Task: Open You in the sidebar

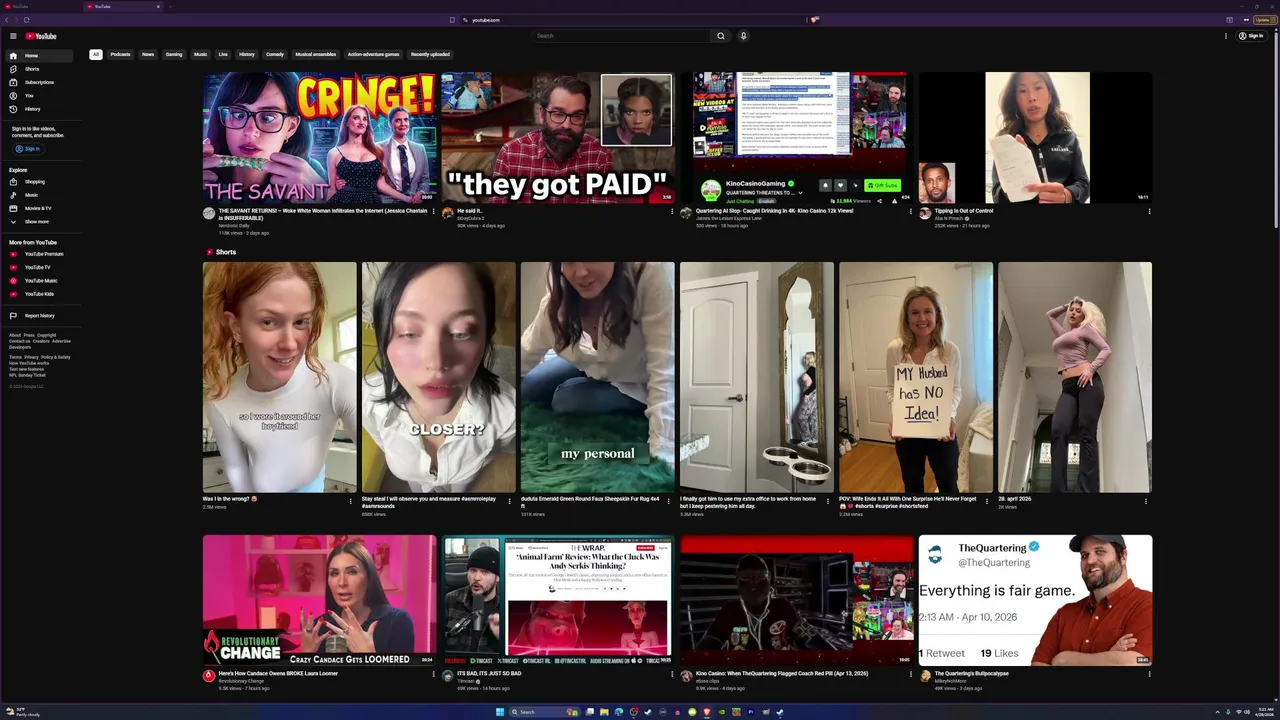Action: [x=40, y=95]
